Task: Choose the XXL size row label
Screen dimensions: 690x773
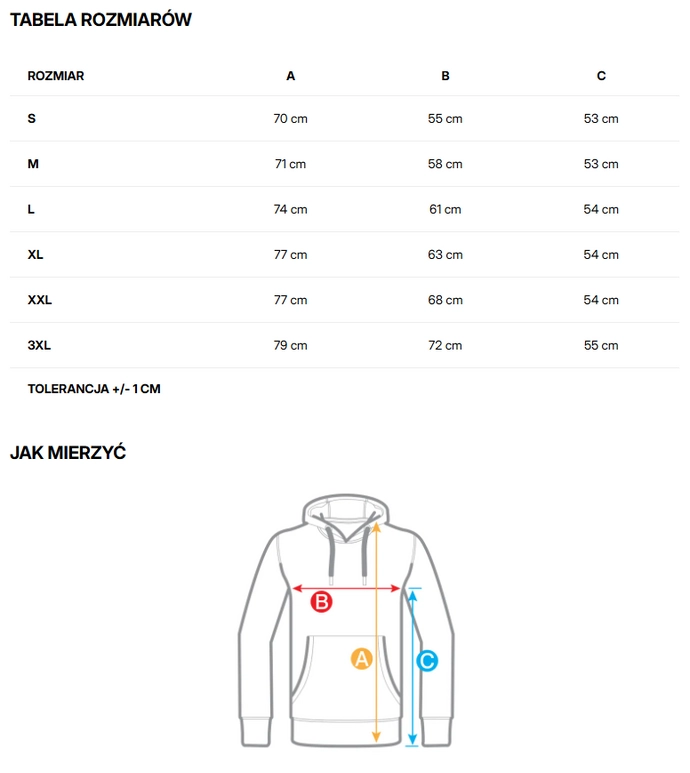Action: coord(40,300)
